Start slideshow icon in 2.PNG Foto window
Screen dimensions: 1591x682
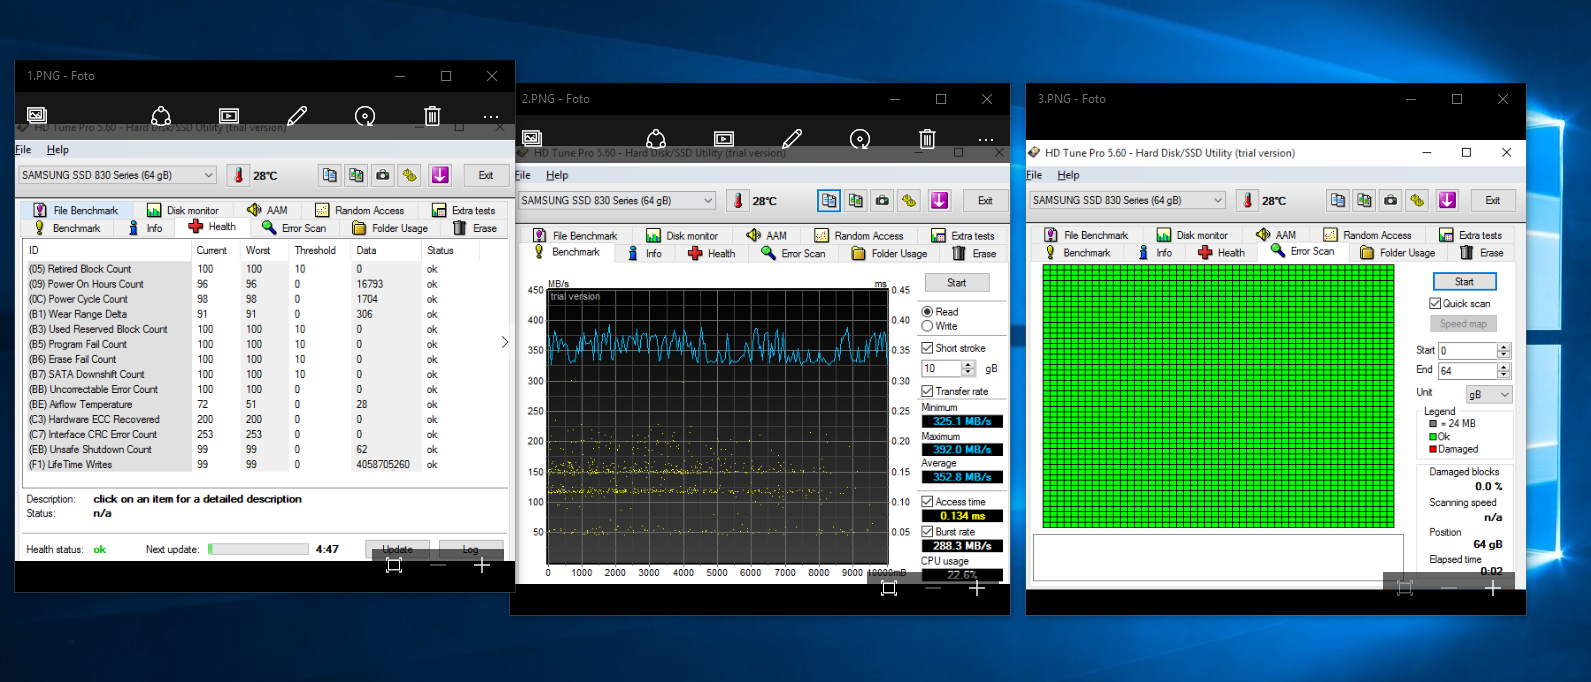coord(724,139)
